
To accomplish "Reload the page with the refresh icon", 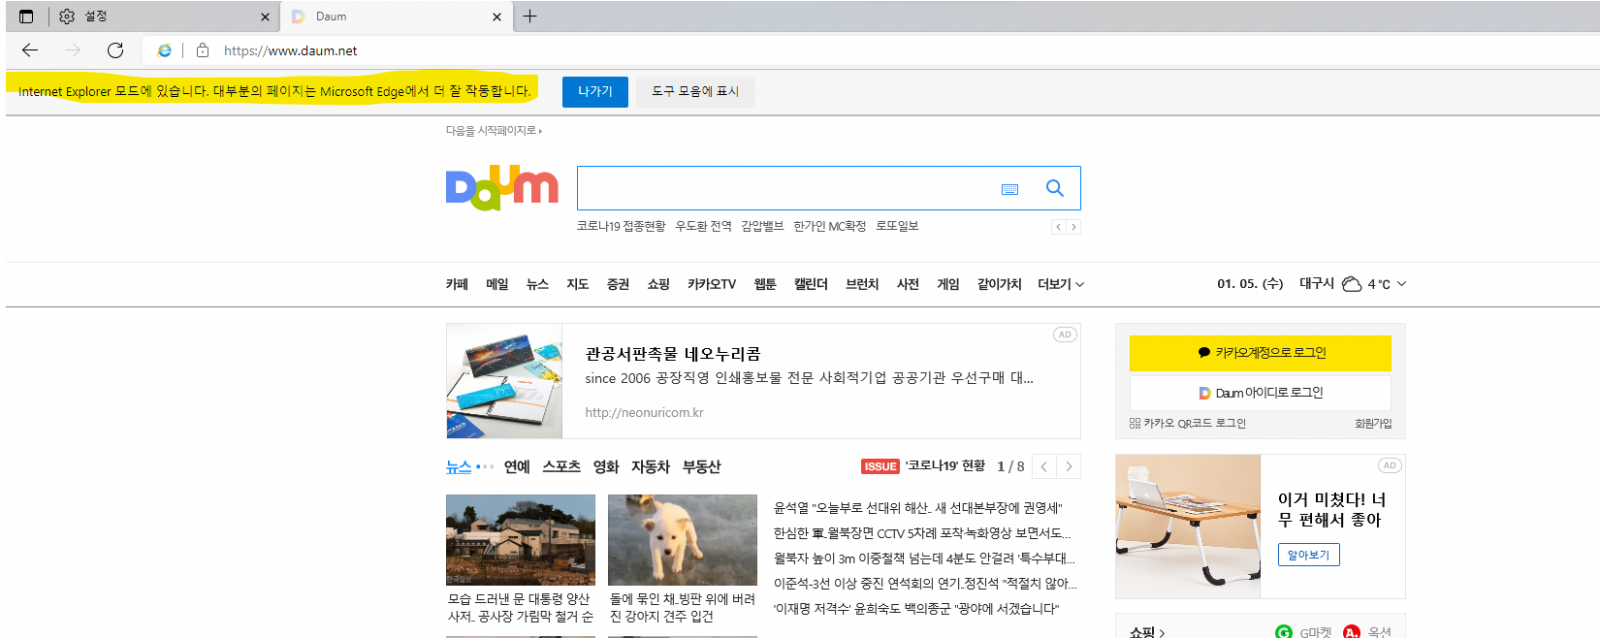I will pos(115,50).
